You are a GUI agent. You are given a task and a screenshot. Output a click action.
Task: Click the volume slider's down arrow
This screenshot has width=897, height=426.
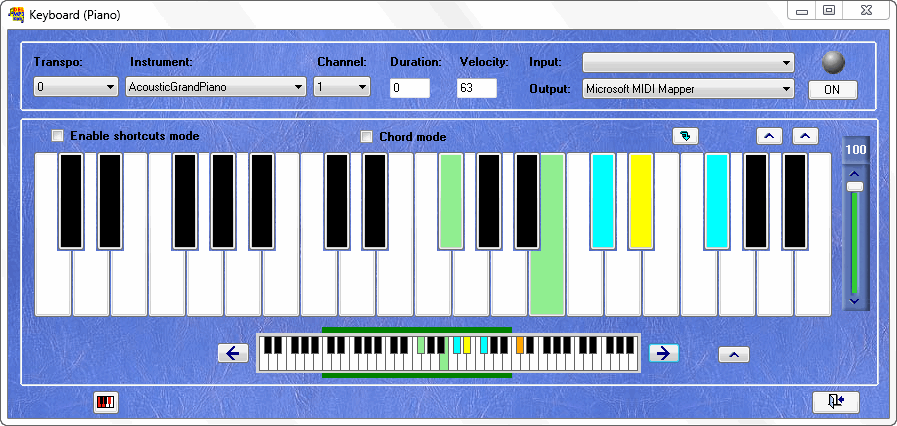pyautogui.click(x=855, y=301)
